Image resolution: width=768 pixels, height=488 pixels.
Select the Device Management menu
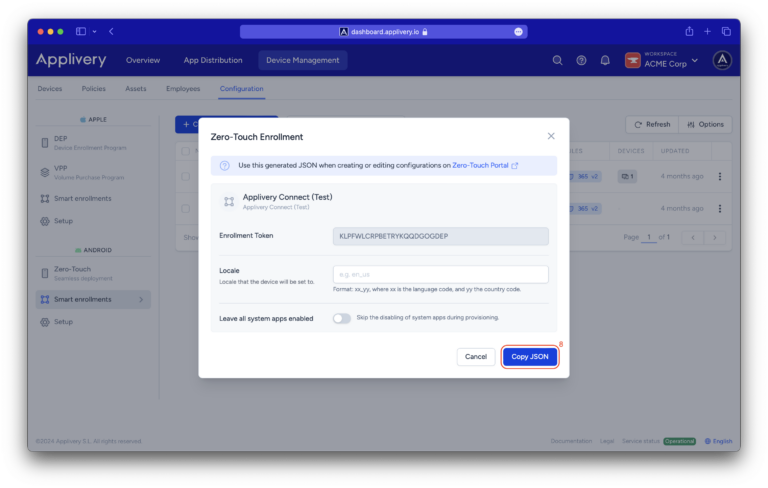point(303,60)
